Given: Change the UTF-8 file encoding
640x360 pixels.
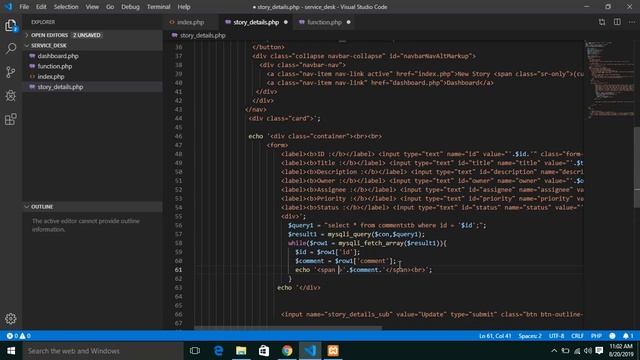Looking at the screenshot, I should point(557,336).
